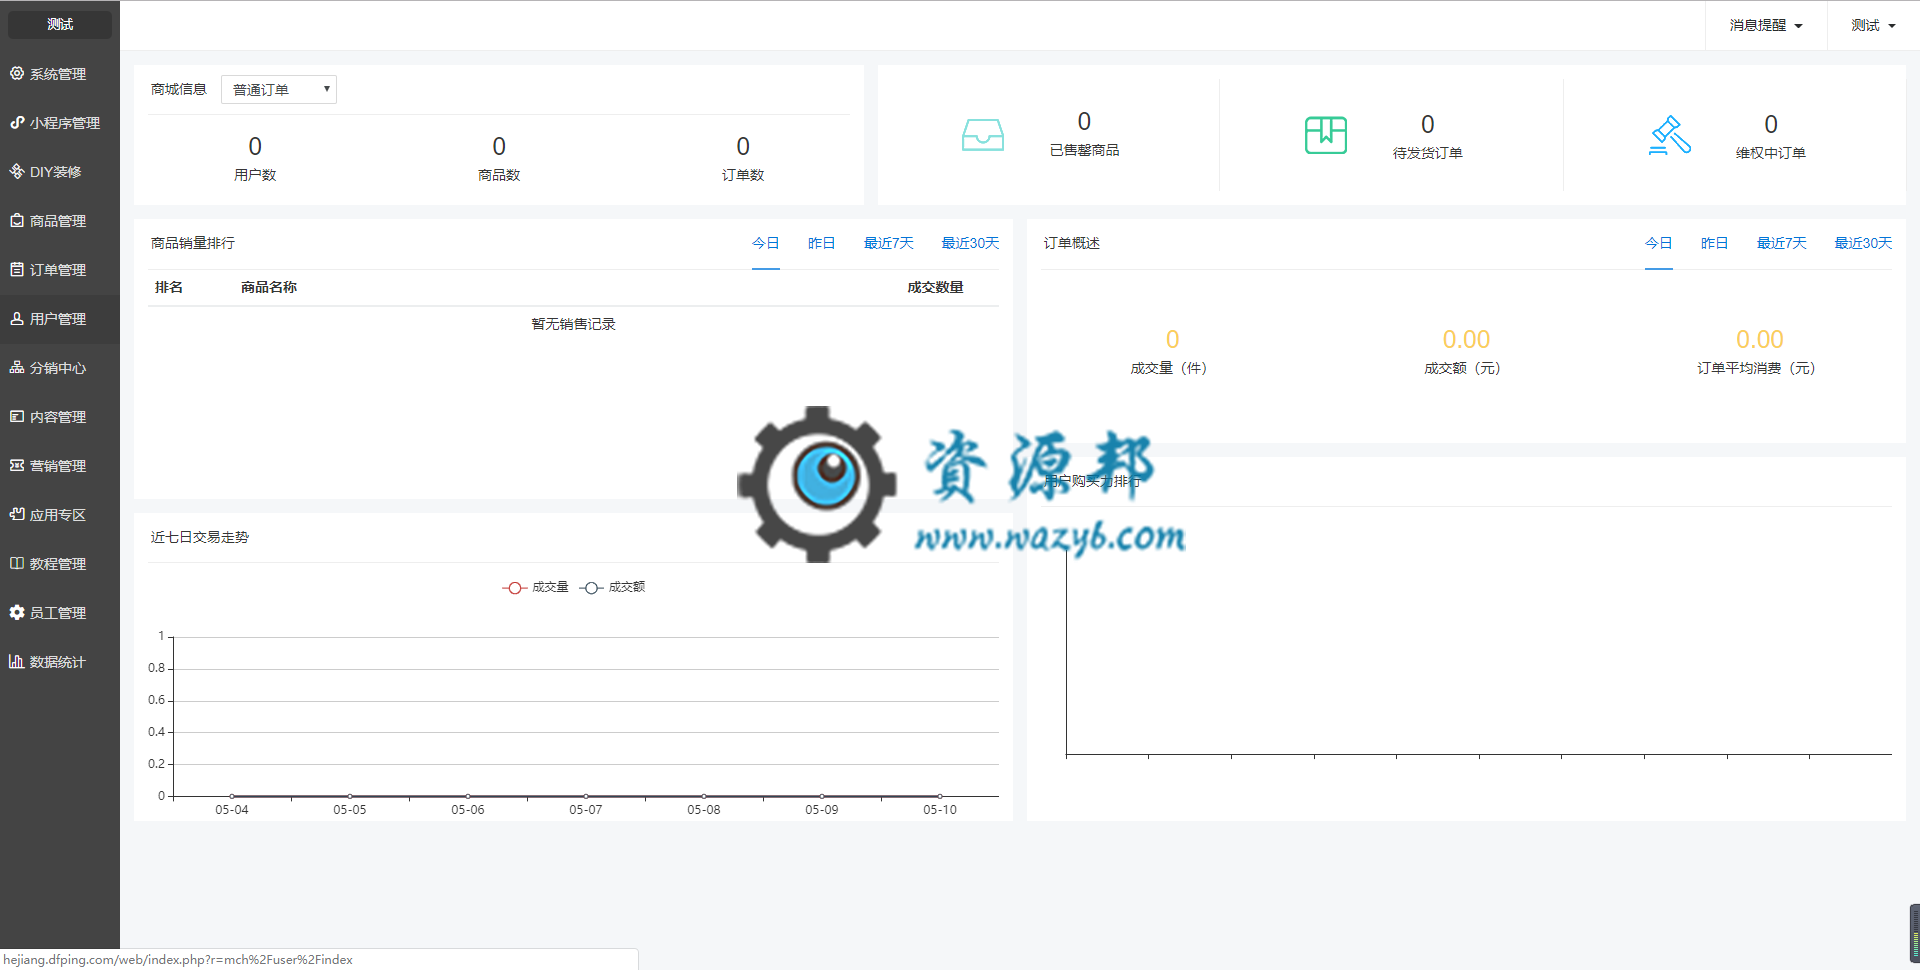Open 用户管理 menu item
This screenshot has height=970, width=1920.
click(x=60, y=319)
